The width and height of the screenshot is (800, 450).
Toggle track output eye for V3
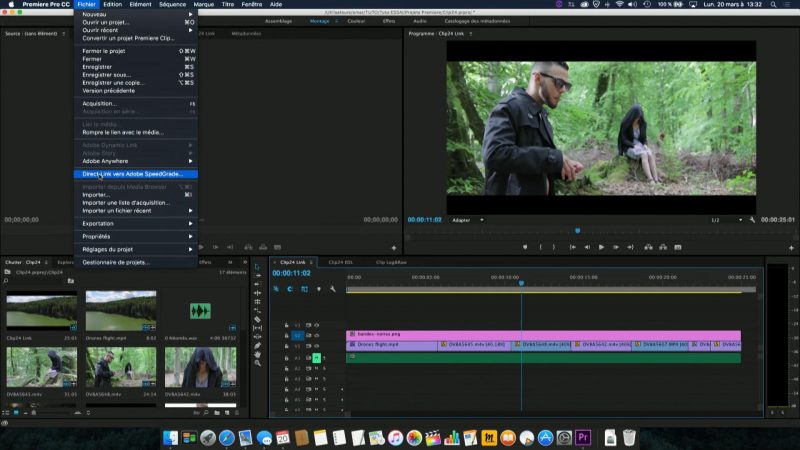(x=316, y=325)
